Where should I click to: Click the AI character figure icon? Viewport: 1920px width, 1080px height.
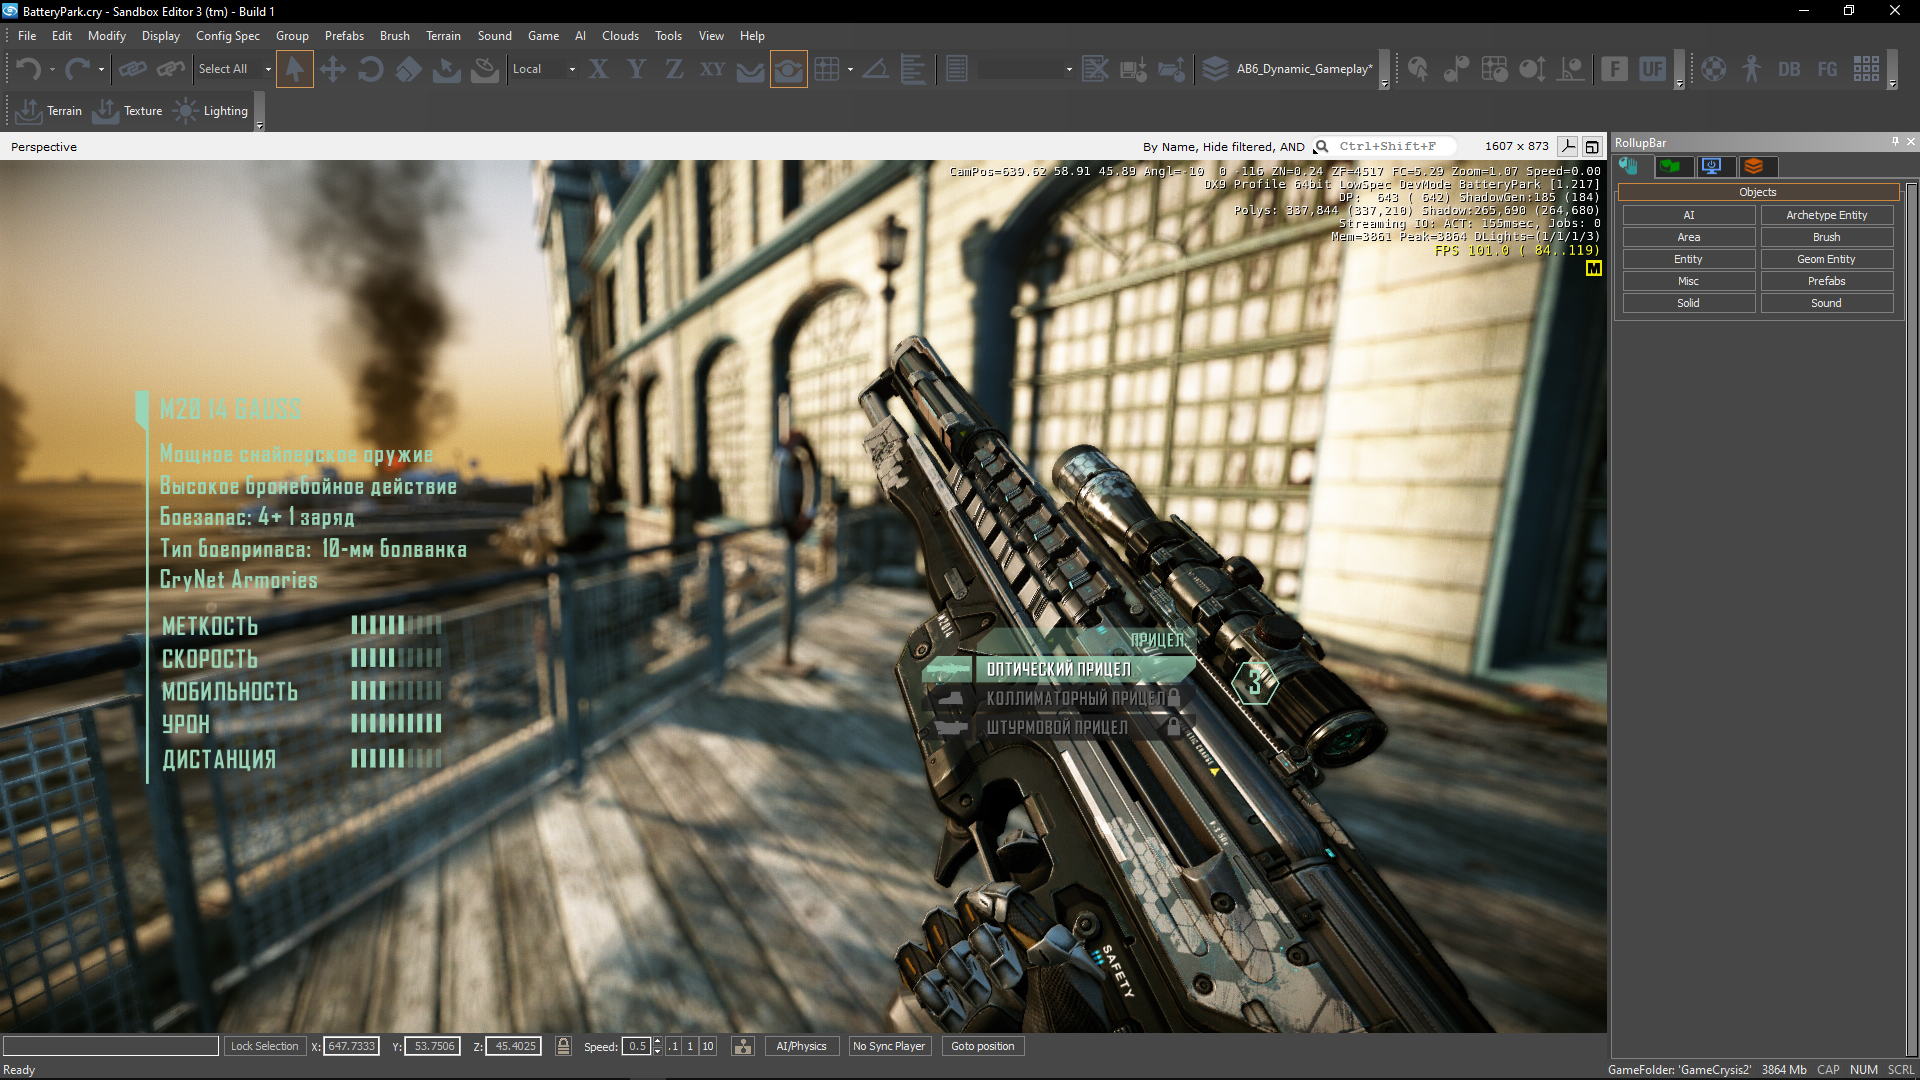(x=1751, y=69)
